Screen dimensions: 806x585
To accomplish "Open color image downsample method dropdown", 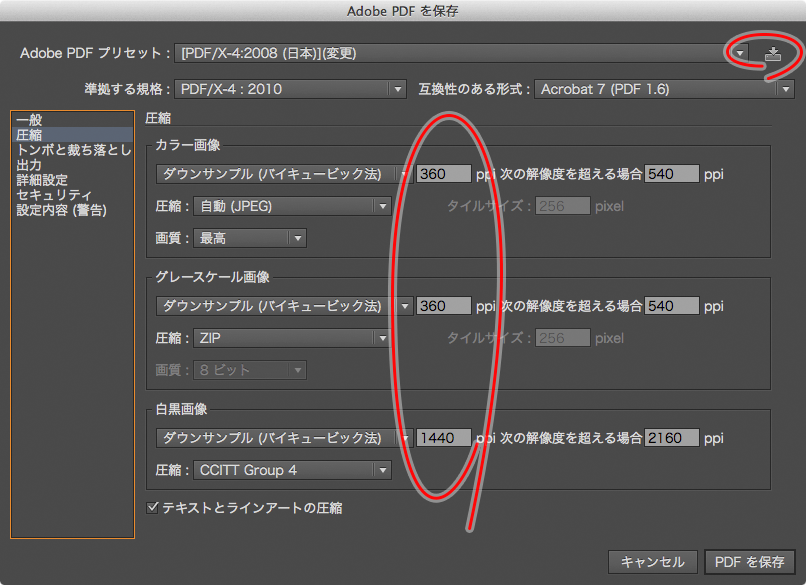I will coord(284,174).
